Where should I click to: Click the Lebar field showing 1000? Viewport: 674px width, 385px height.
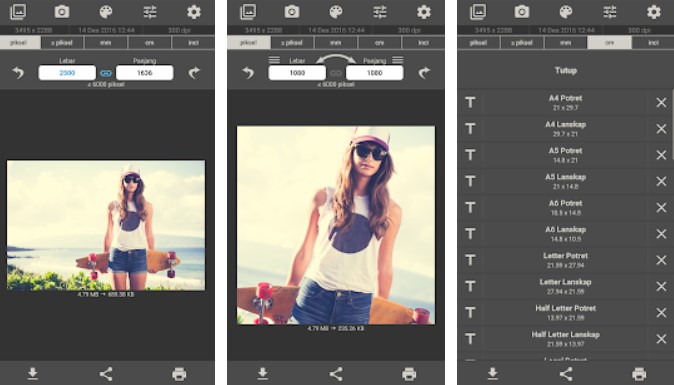point(297,73)
